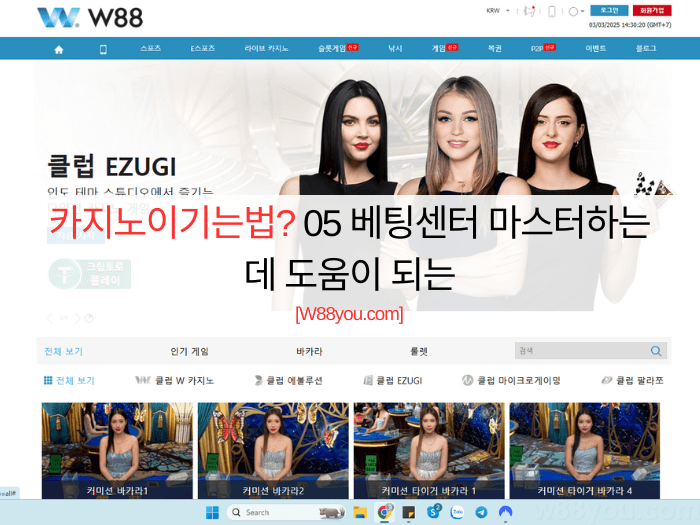The height and width of the screenshot is (525, 700).
Task: Select the 인기 게임 tab
Action: (189, 351)
